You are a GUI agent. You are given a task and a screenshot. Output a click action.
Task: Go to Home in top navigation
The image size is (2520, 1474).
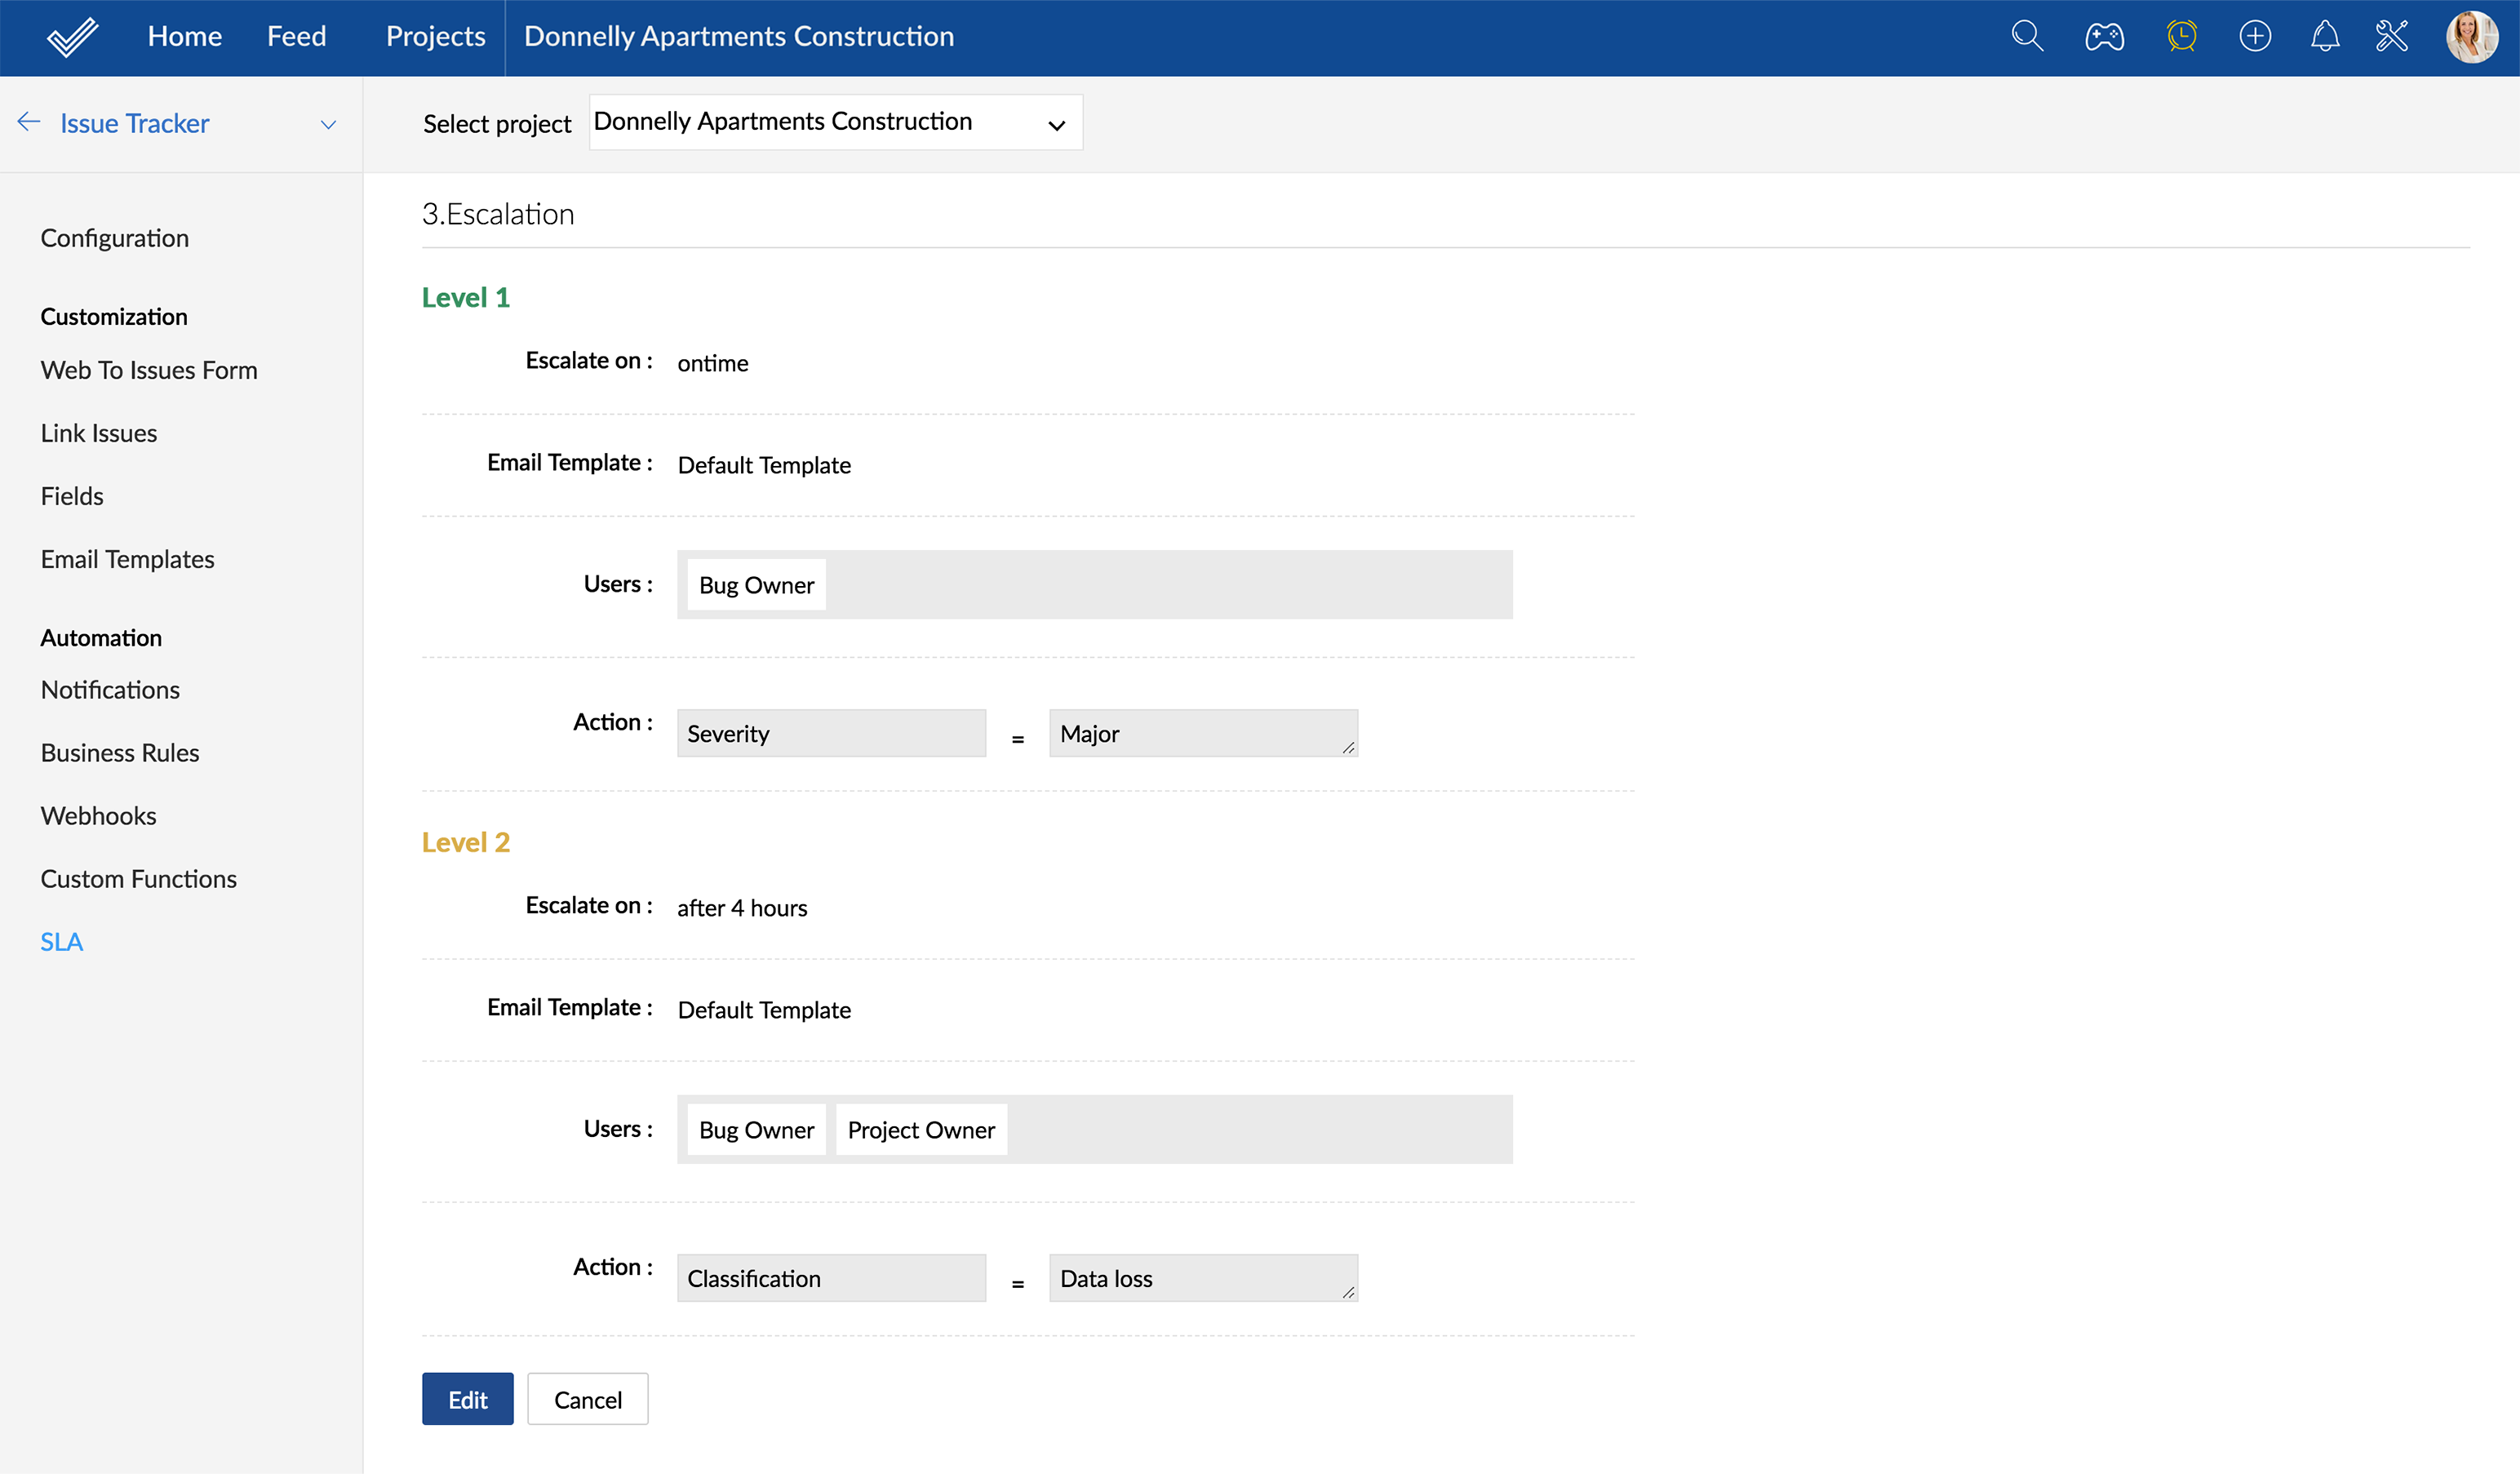click(x=185, y=36)
